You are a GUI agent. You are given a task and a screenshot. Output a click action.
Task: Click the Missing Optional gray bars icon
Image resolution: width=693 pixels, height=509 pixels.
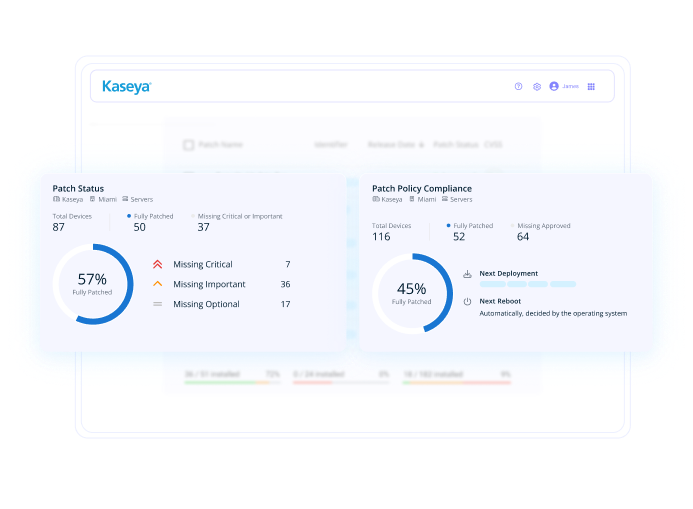157,304
